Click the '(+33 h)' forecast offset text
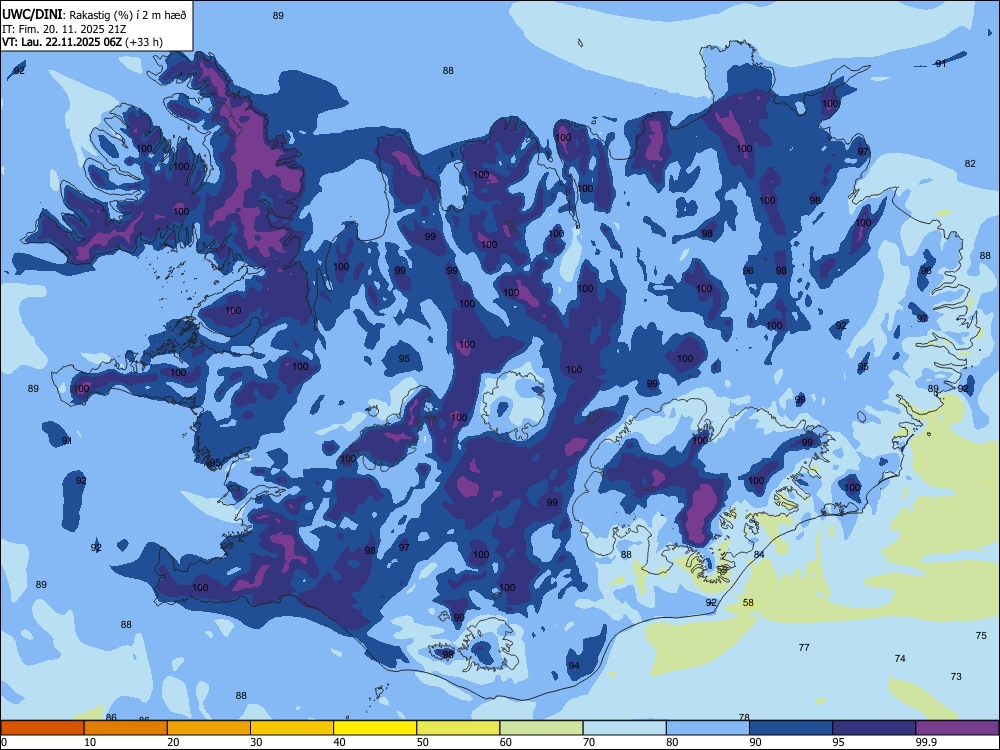 144,42
